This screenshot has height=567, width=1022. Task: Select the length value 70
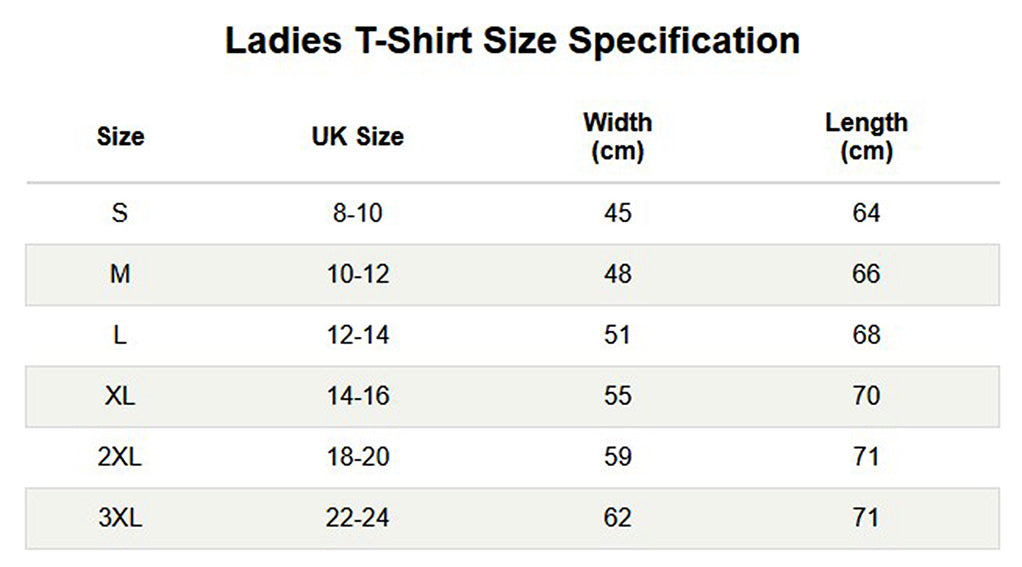[866, 396]
